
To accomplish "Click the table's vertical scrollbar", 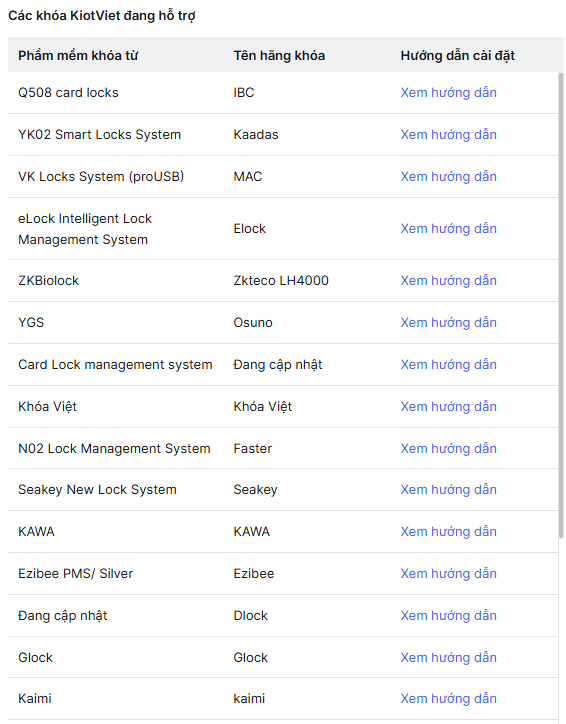I will (x=561, y=305).
